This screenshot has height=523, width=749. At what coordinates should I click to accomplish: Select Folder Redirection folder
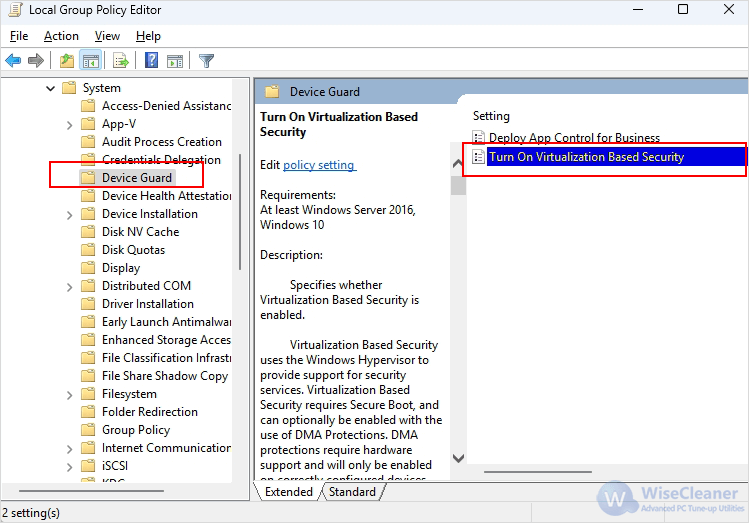pos(150,412)
